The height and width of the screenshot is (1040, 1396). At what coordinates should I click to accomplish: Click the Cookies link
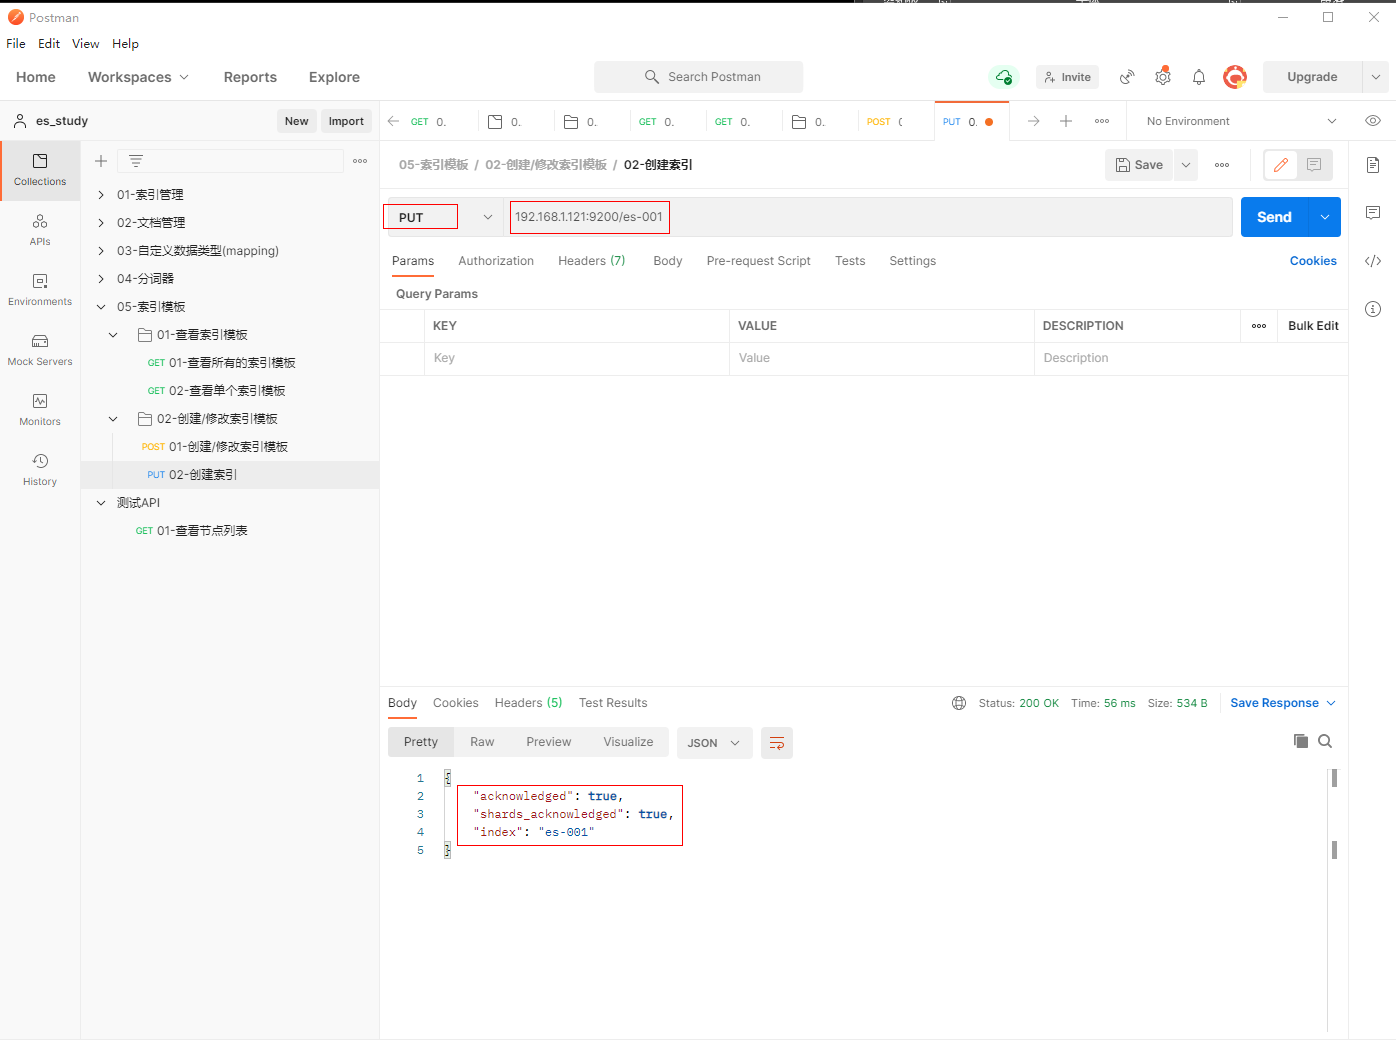click(x=1312, y=261)
